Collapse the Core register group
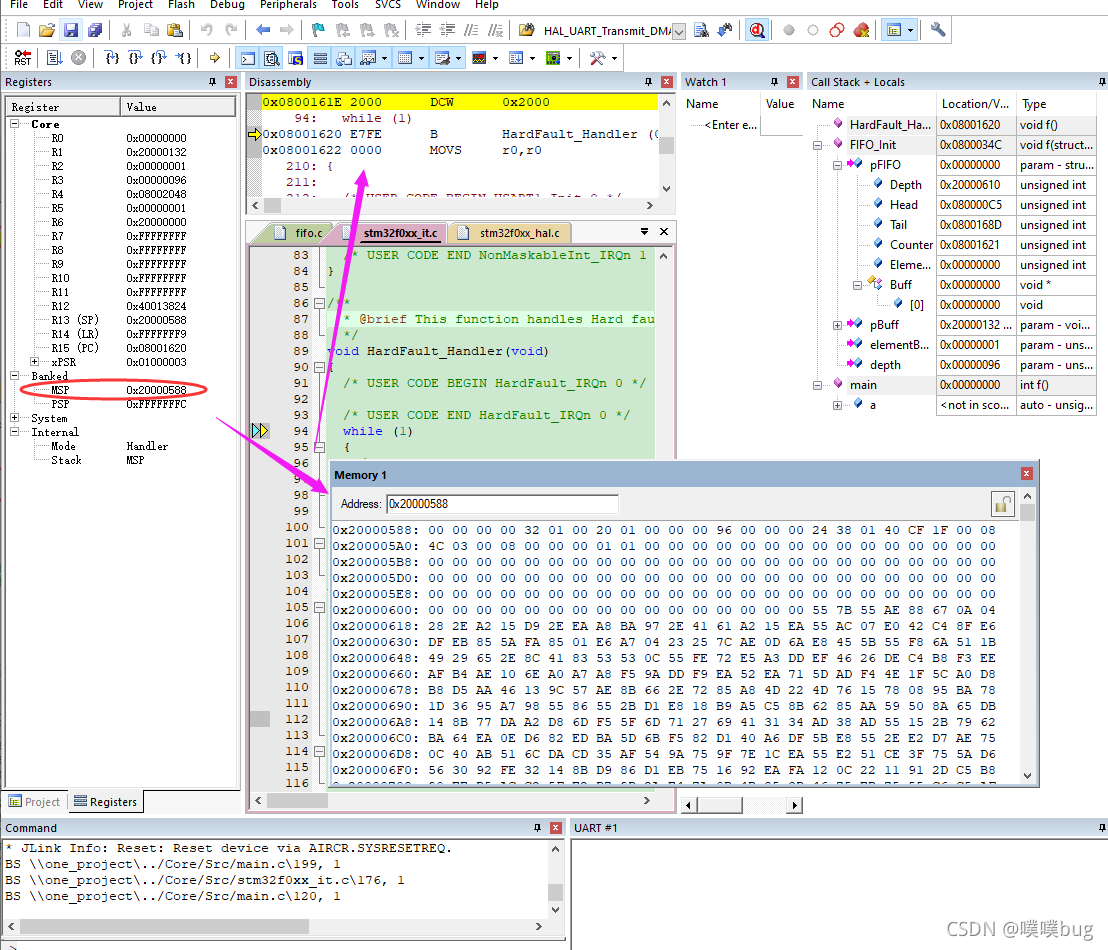The height and width of the screenshot is (950, 1108). coord(14,124)
